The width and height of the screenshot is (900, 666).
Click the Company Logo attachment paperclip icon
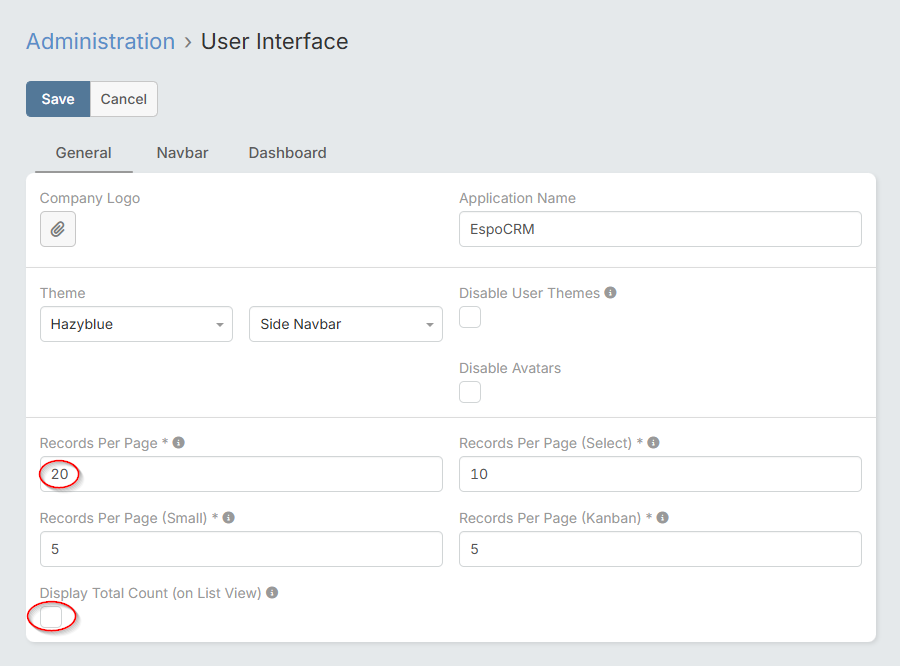coord(57,229)
